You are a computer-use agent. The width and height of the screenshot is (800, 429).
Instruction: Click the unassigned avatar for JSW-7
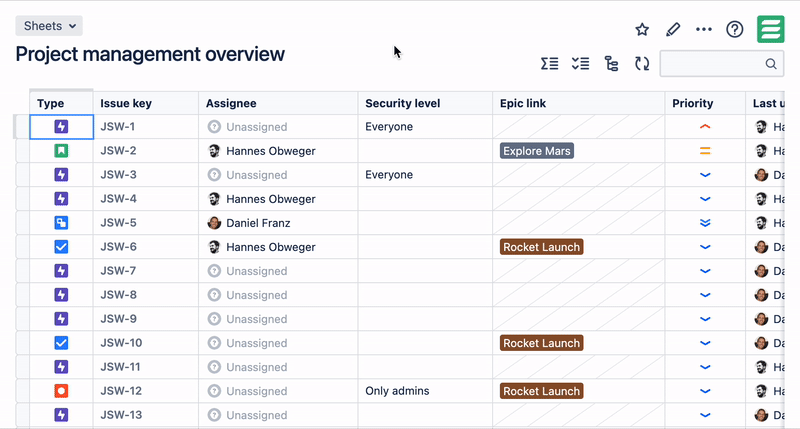click(214, 271)
